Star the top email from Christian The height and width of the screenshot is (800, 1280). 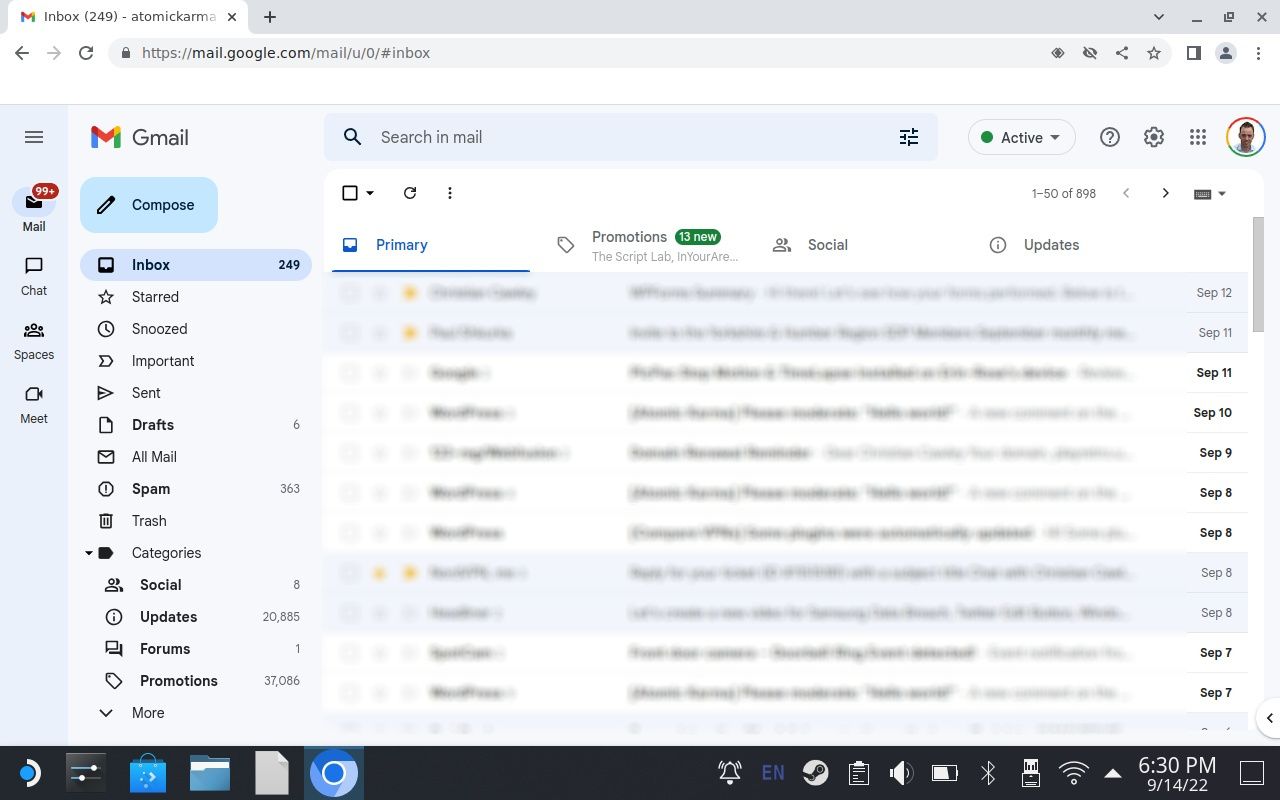(x=410, y=292)
